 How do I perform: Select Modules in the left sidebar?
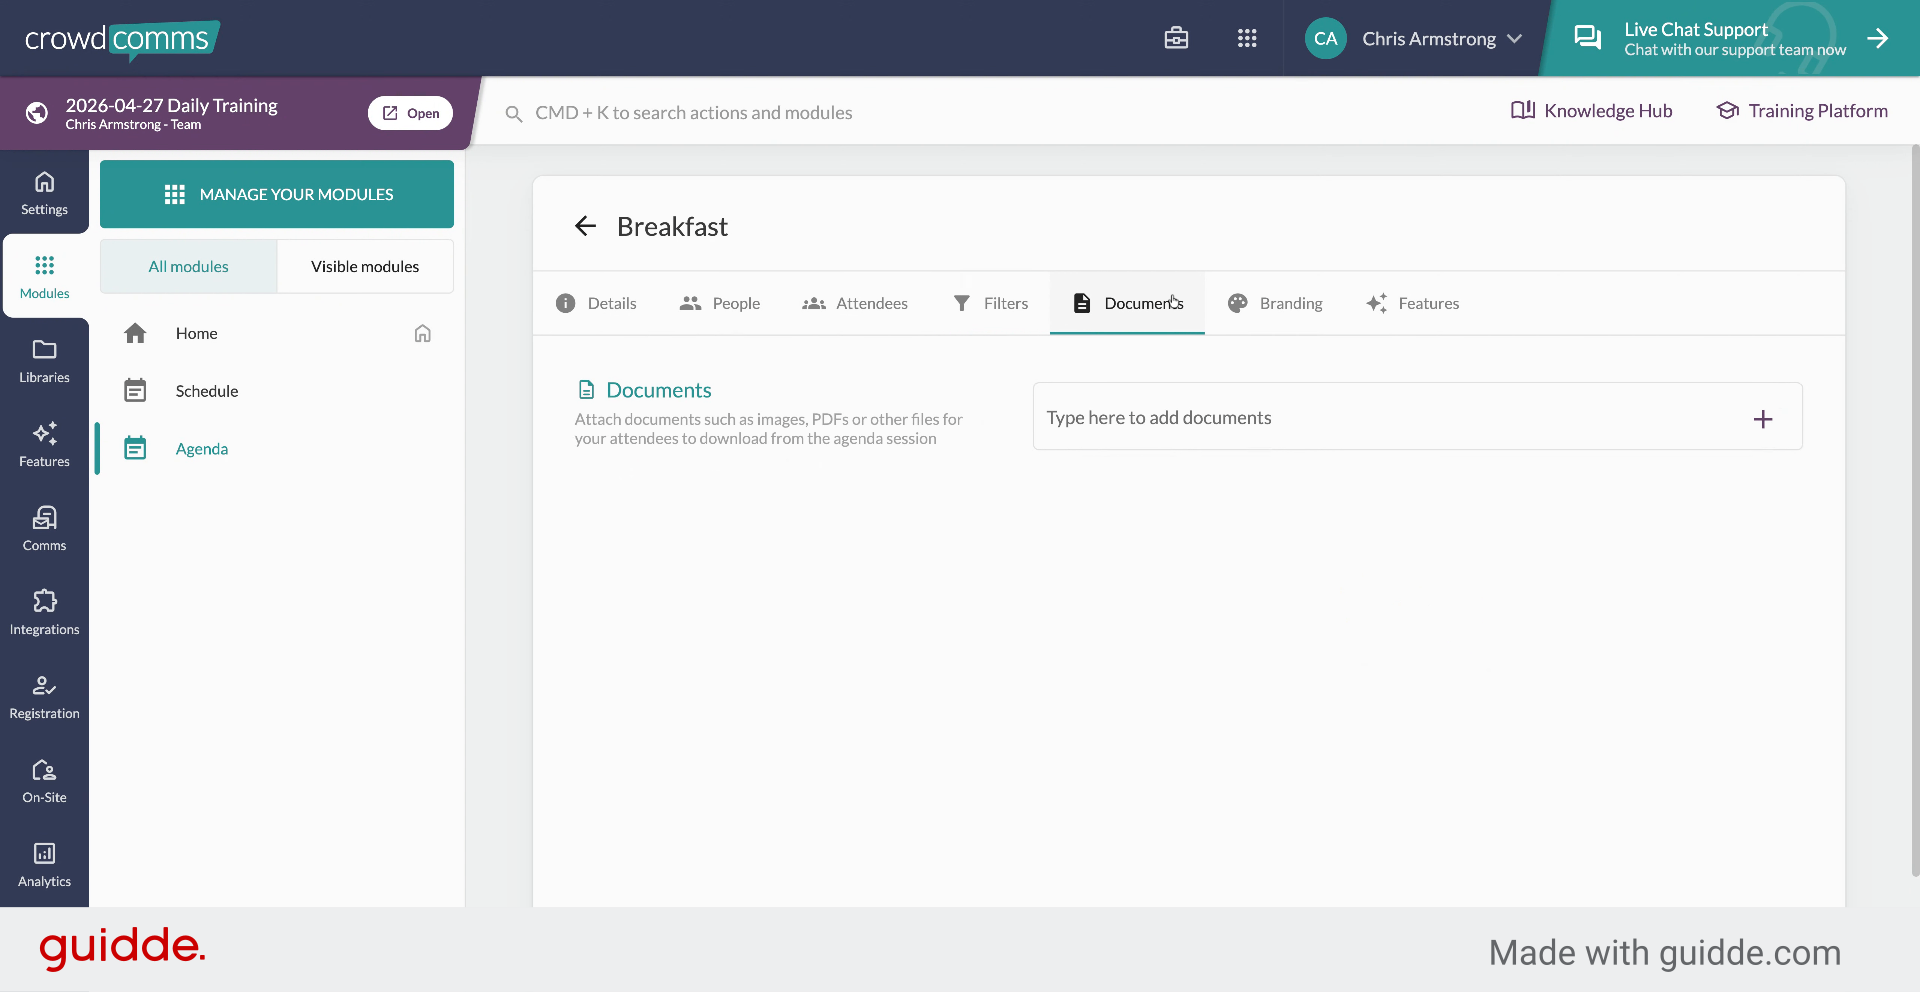point(44,277)
